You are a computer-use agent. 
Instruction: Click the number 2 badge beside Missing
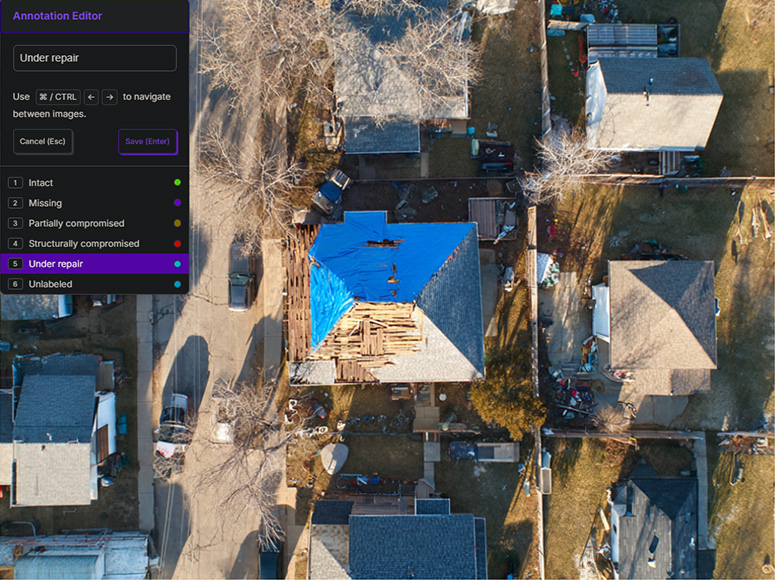point(15,203)
